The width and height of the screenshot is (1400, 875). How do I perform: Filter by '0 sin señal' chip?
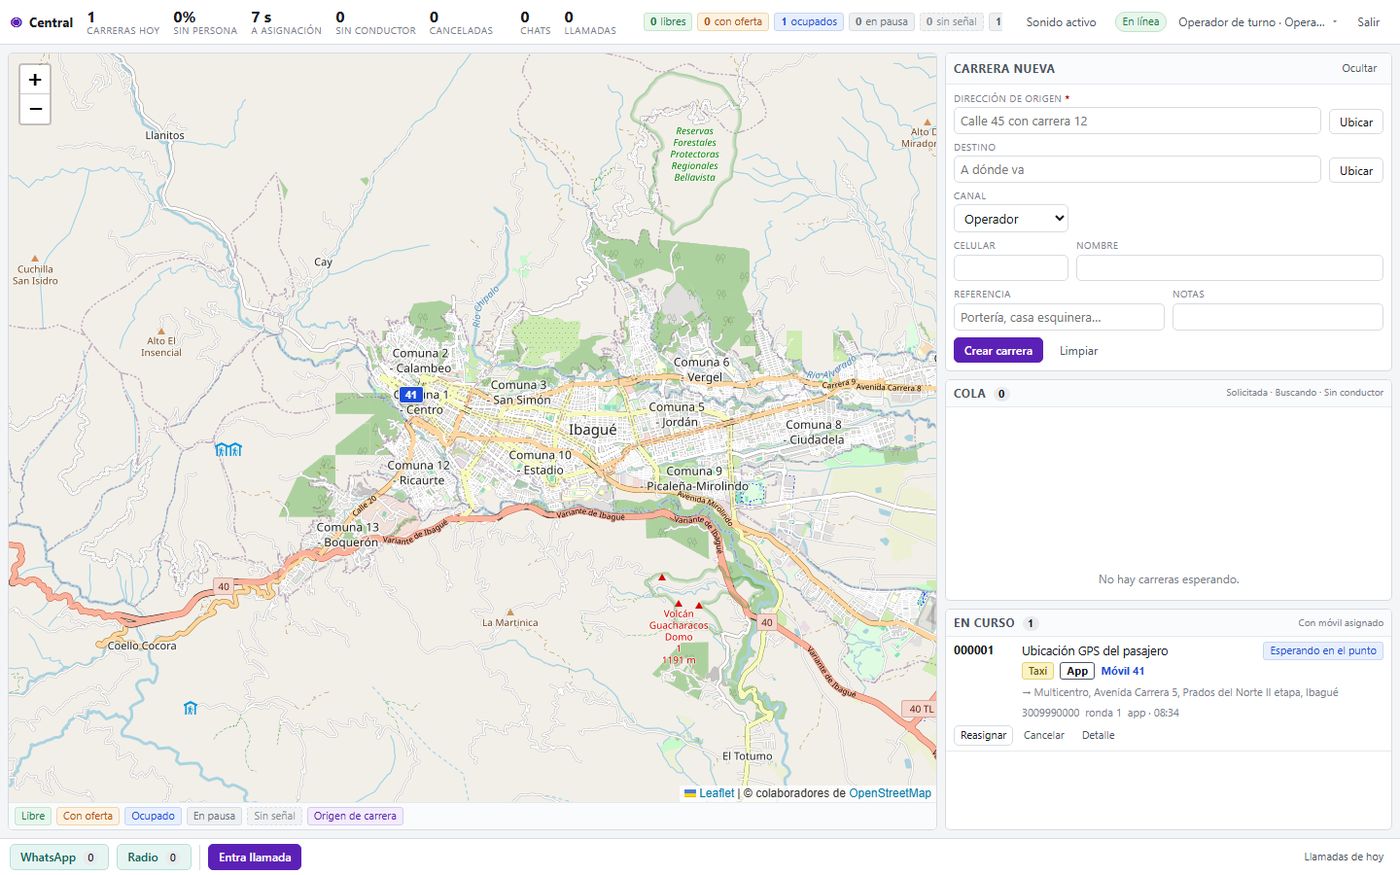pyautogui.click(x=951, y=22)
